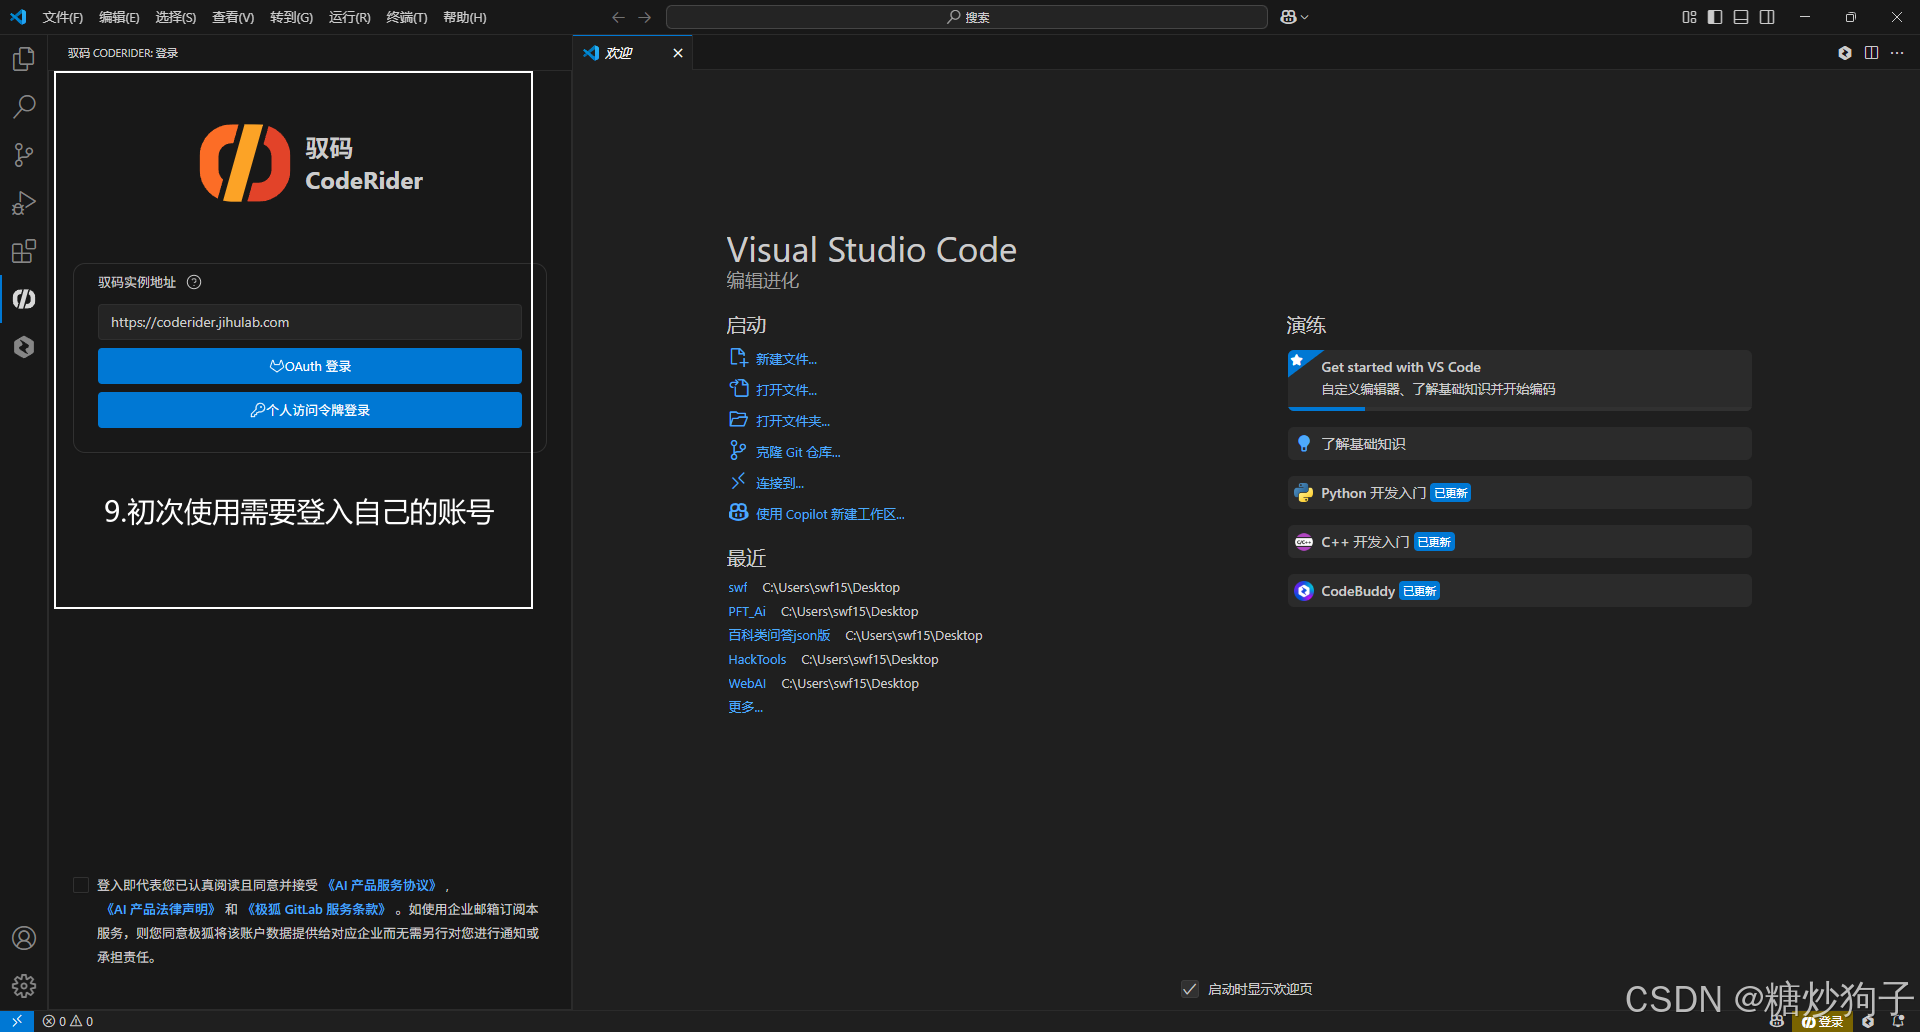Go forward with the right arrow

coord(645,17)
